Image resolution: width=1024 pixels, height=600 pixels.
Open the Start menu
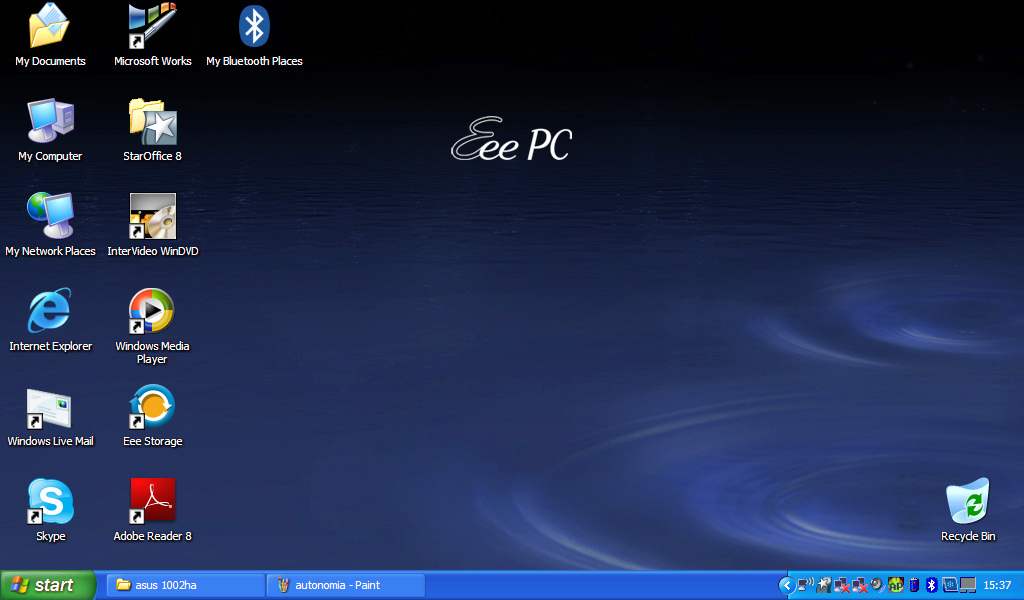[x=47, y=585]
